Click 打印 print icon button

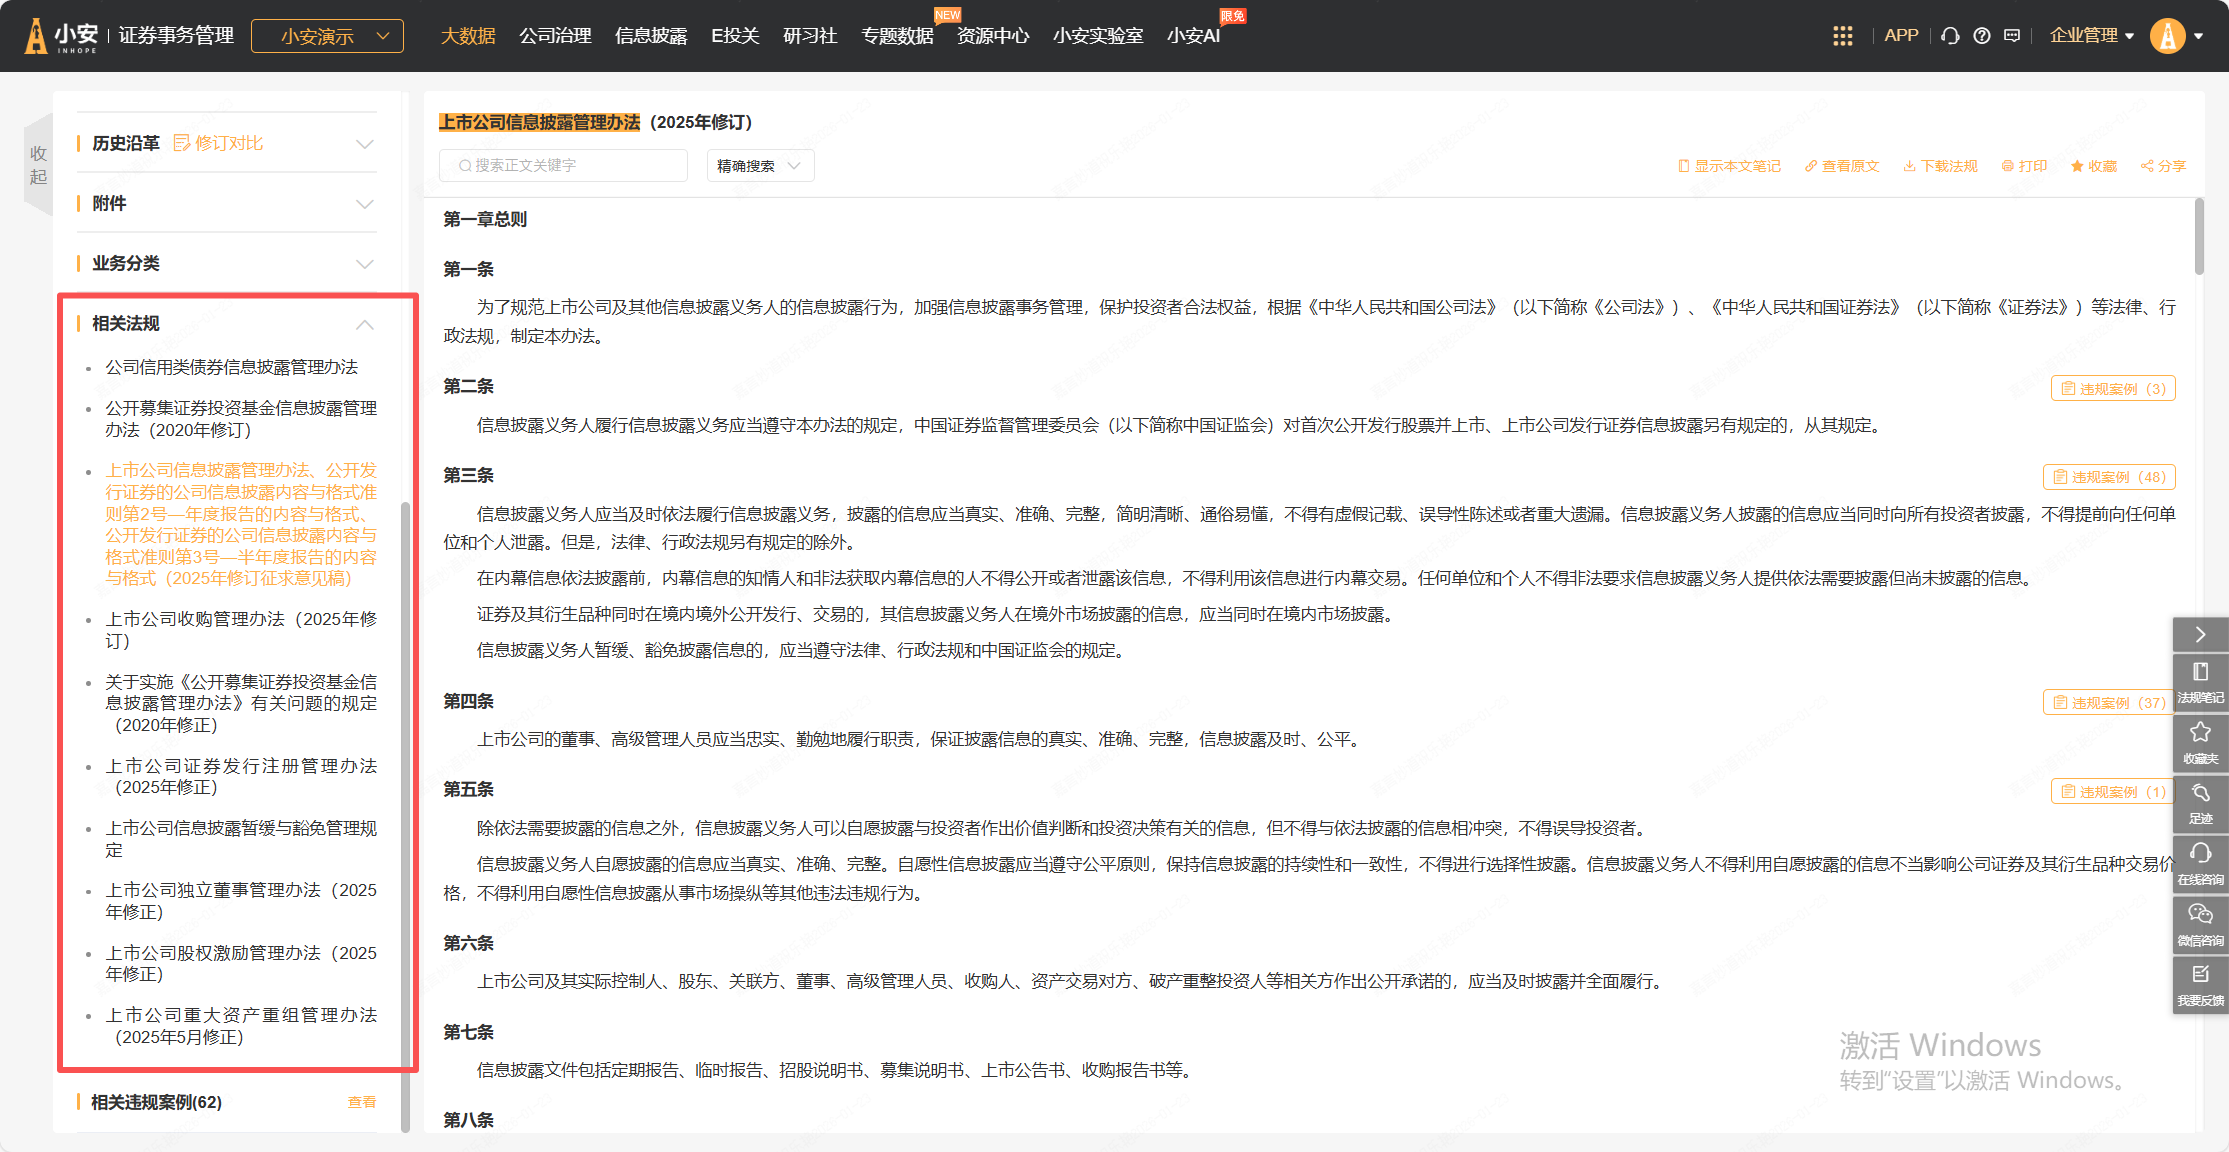click(2024, 166)
